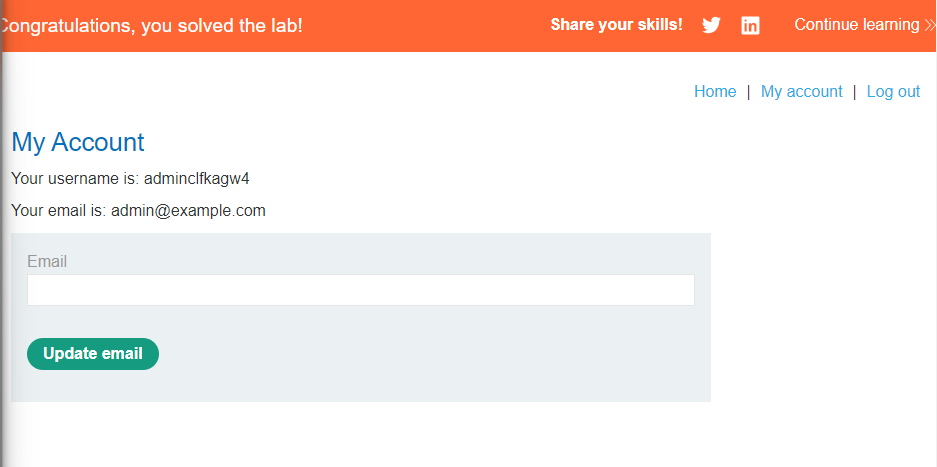Share the result via the LinkedIn icon

coord(750,26)
